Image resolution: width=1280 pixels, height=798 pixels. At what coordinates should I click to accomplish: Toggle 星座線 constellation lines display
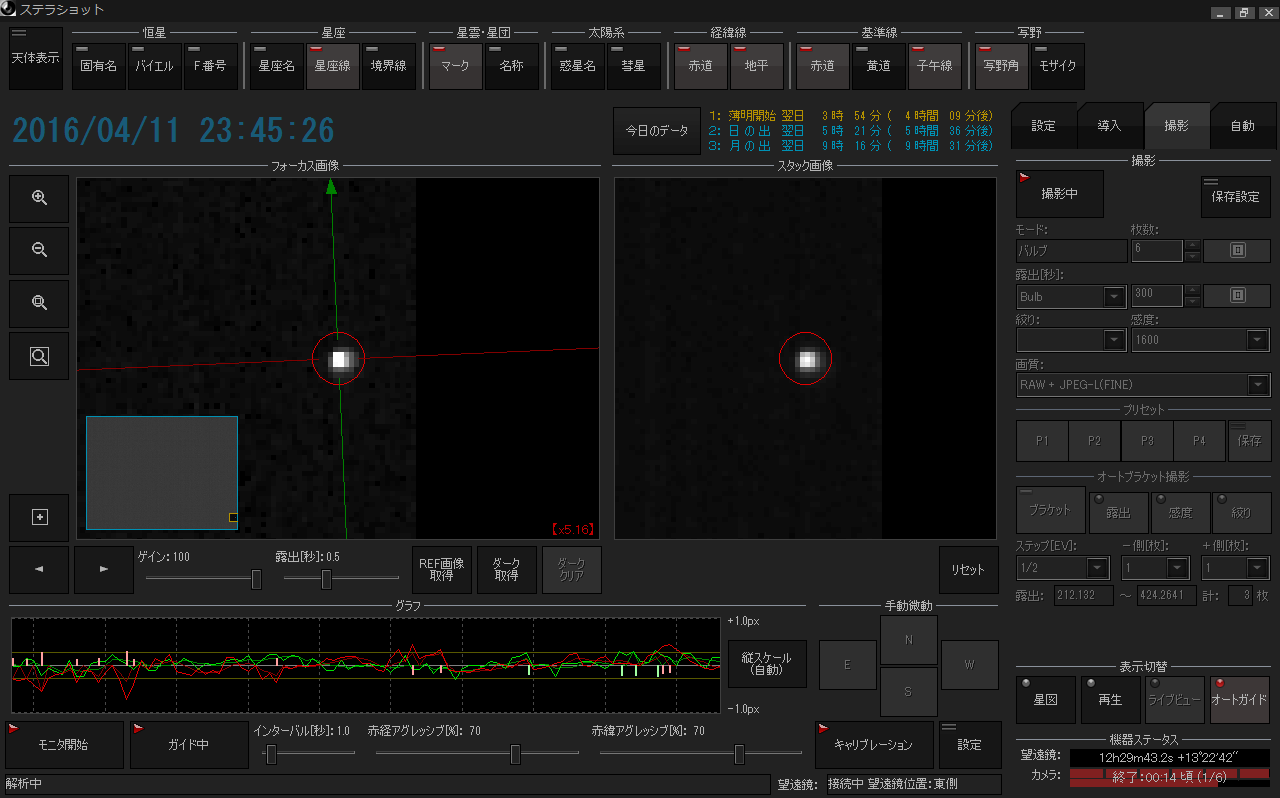tap(332, 66)
